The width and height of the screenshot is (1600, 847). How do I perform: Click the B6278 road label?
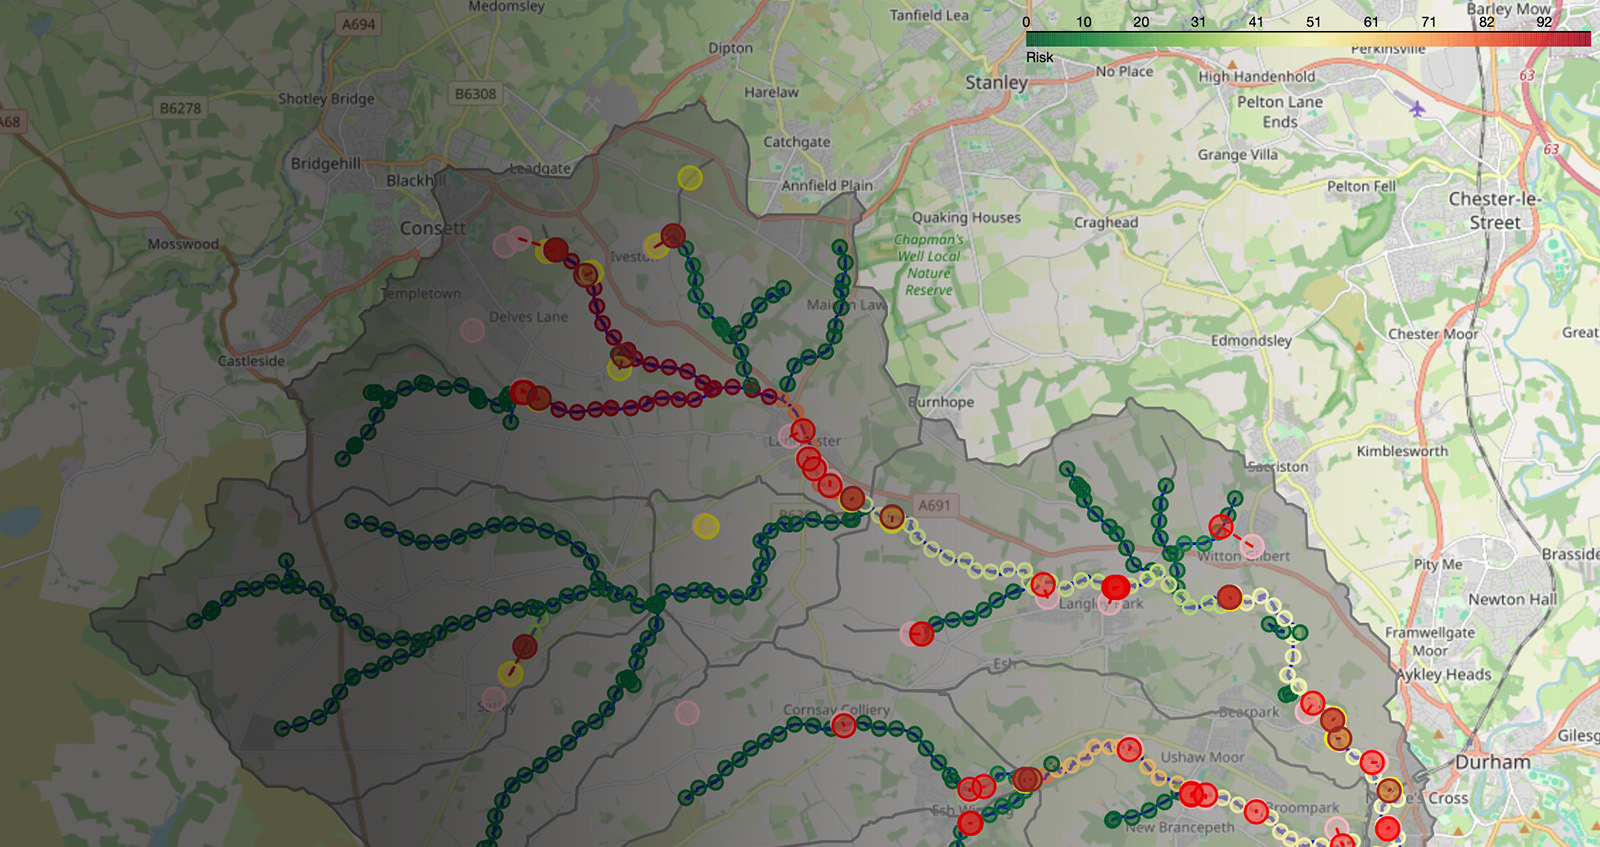pyautogui.click(x=180, y=108)
